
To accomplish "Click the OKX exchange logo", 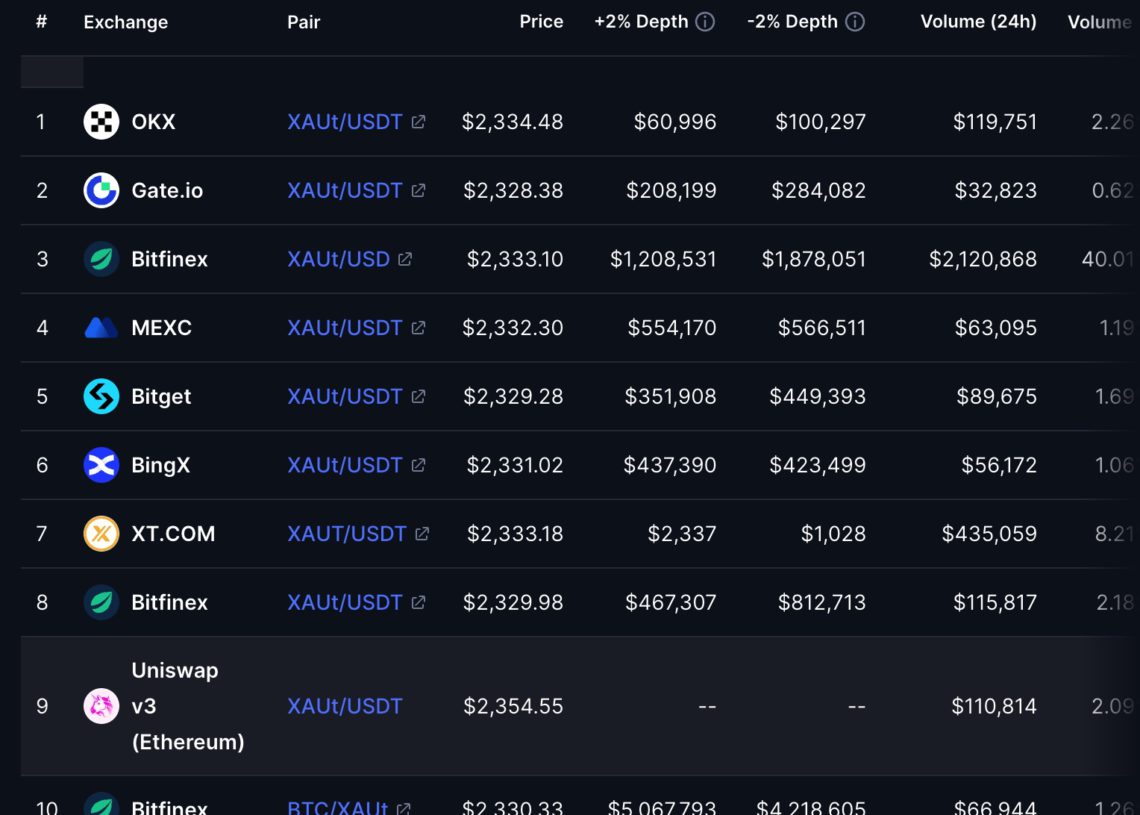I will tap(100, 121).
